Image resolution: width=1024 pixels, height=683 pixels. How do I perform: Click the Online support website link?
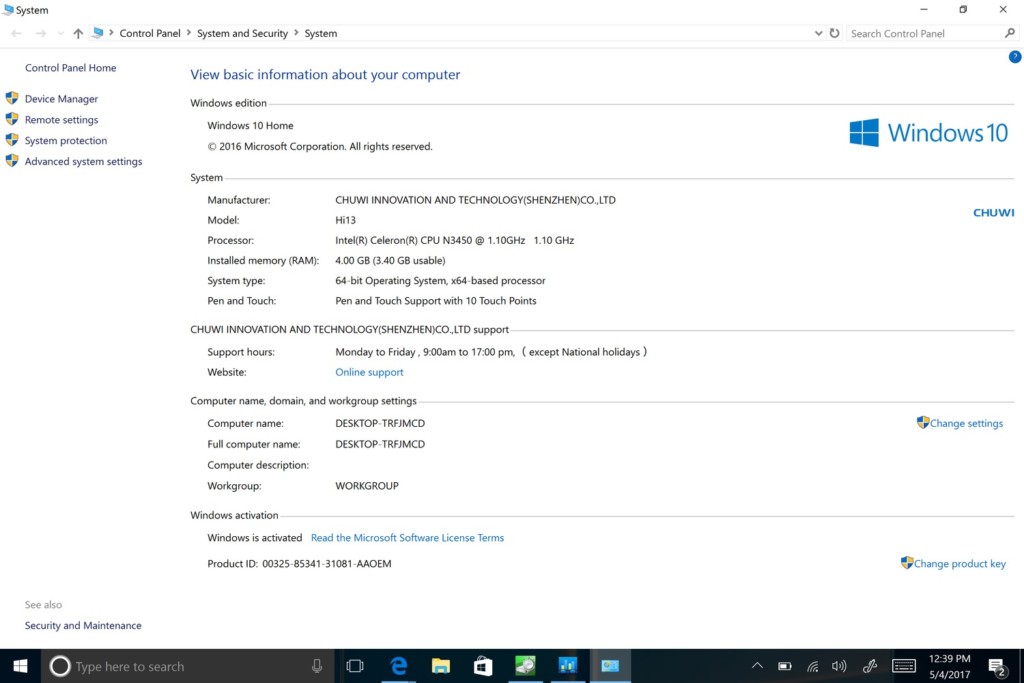tap(369, 372)
